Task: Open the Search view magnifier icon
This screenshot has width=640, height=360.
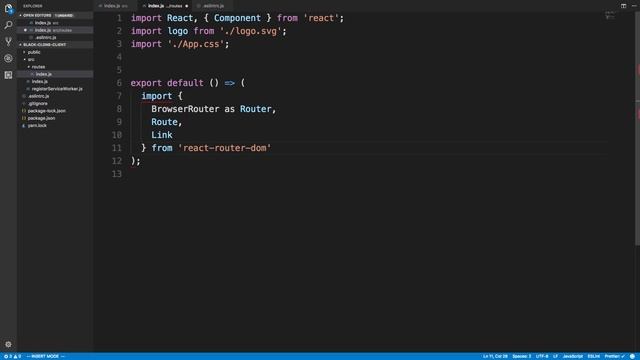Action: [x=8, y=25]
